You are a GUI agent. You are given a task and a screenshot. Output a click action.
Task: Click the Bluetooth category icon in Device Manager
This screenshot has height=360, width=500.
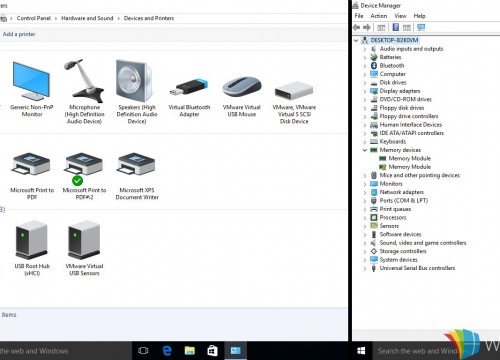click(374, 66)
